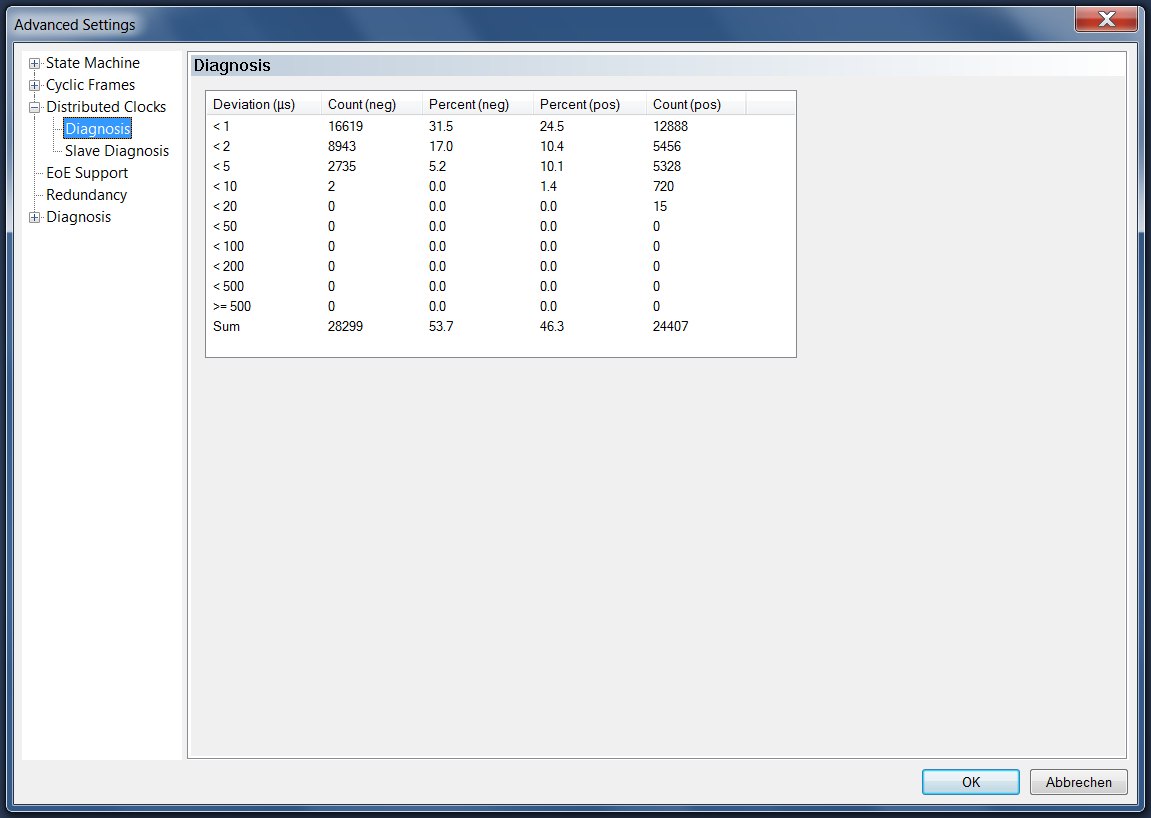Image resolution: width=1151 pixels, height=818 pixels.
Task: Click percent value 10.4
Action: tap(552, 146)
